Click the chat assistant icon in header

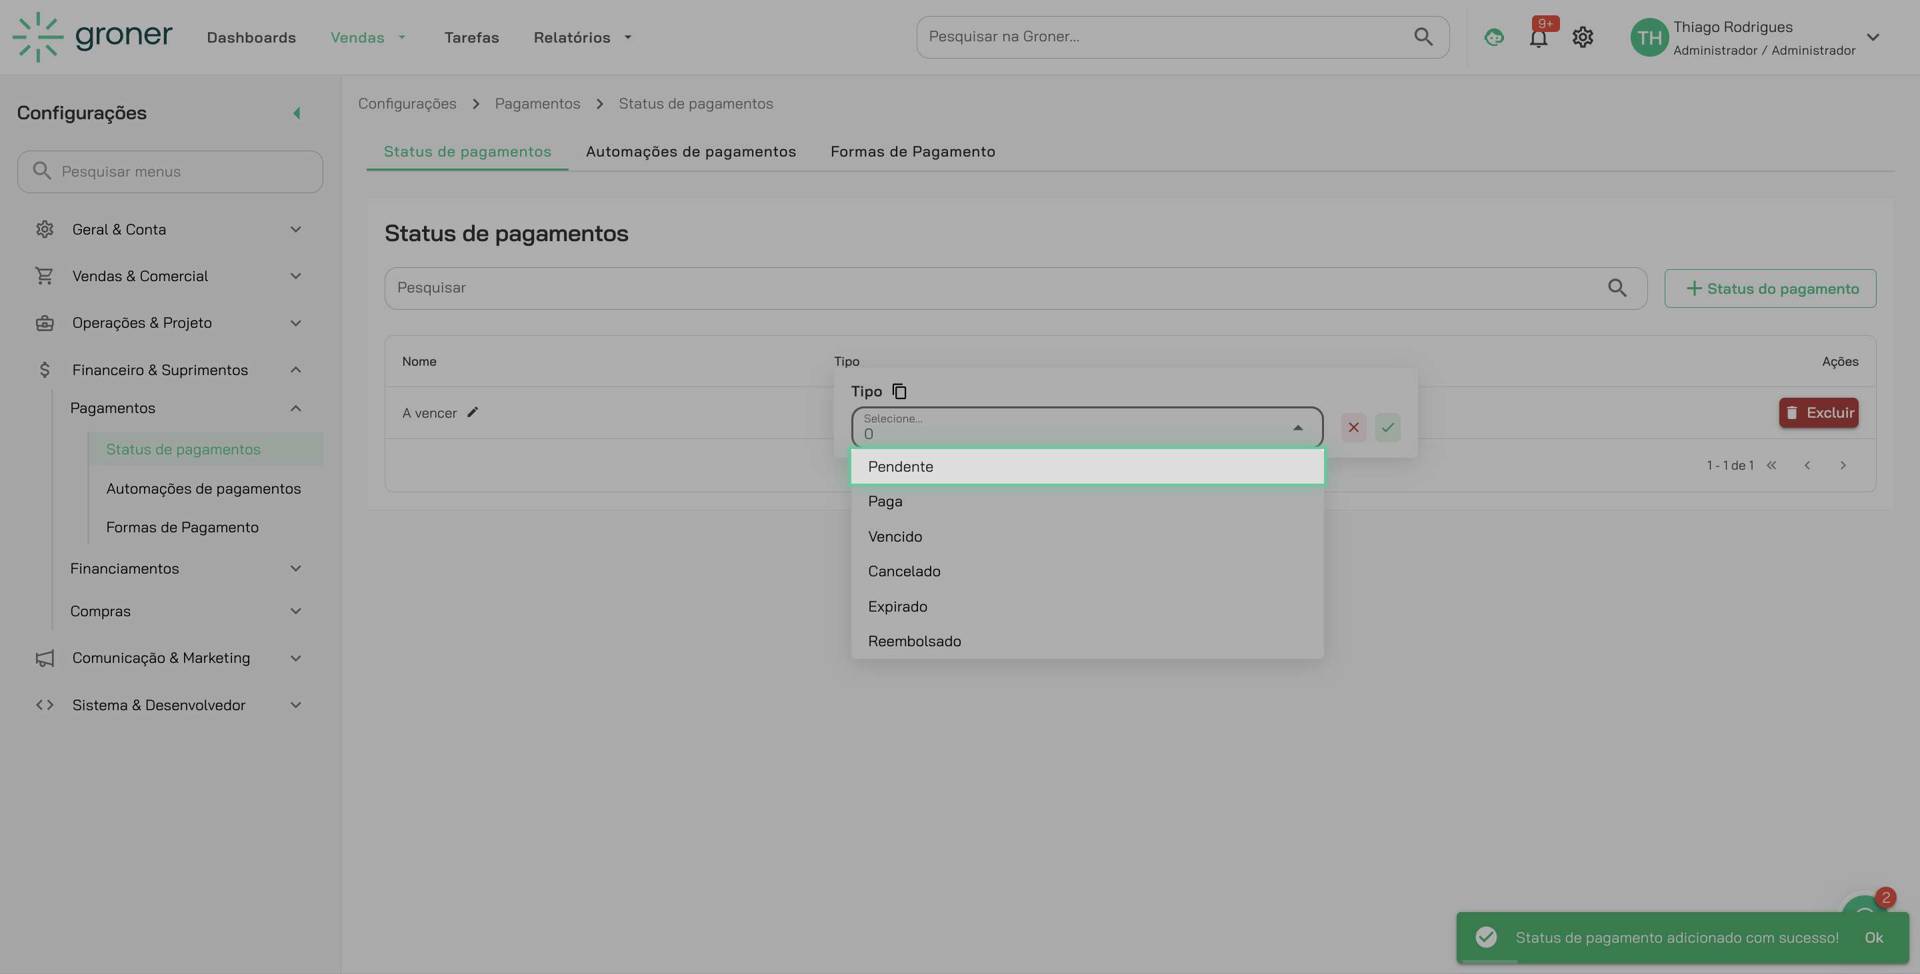(x=1494, y=38)
